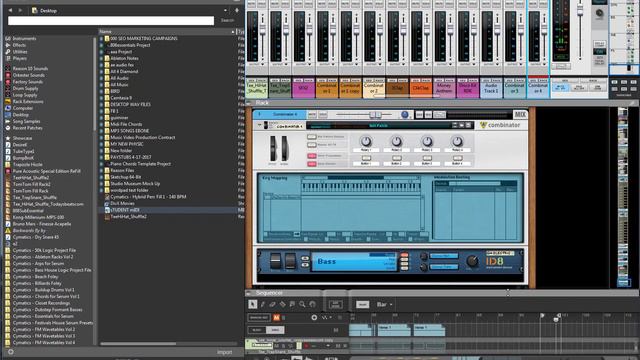Open Instruments in the browser sidebar
The height and width of the screenshot is (360, 640).
[x=24, y=38]
